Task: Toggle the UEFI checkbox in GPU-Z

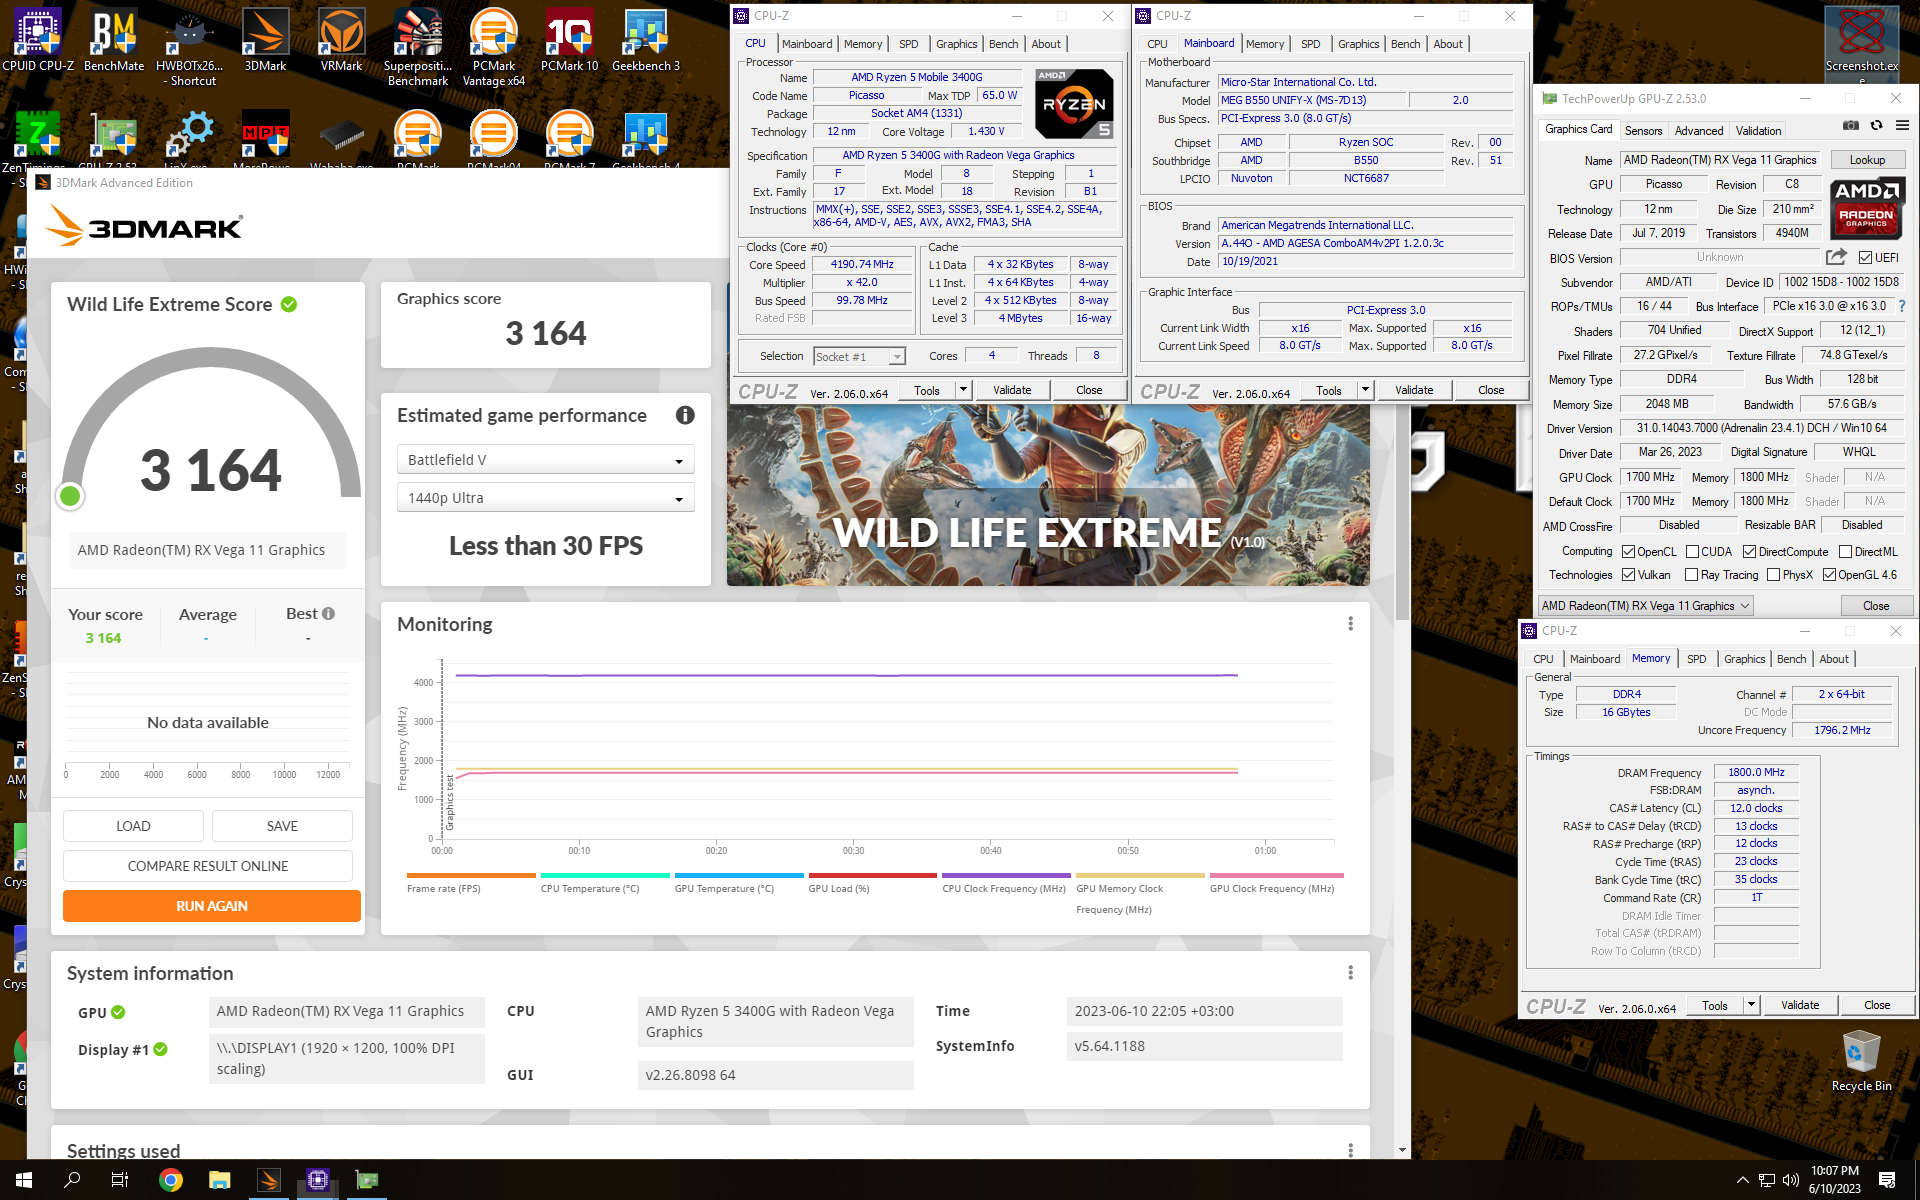Action: (x=1865, y=257)
